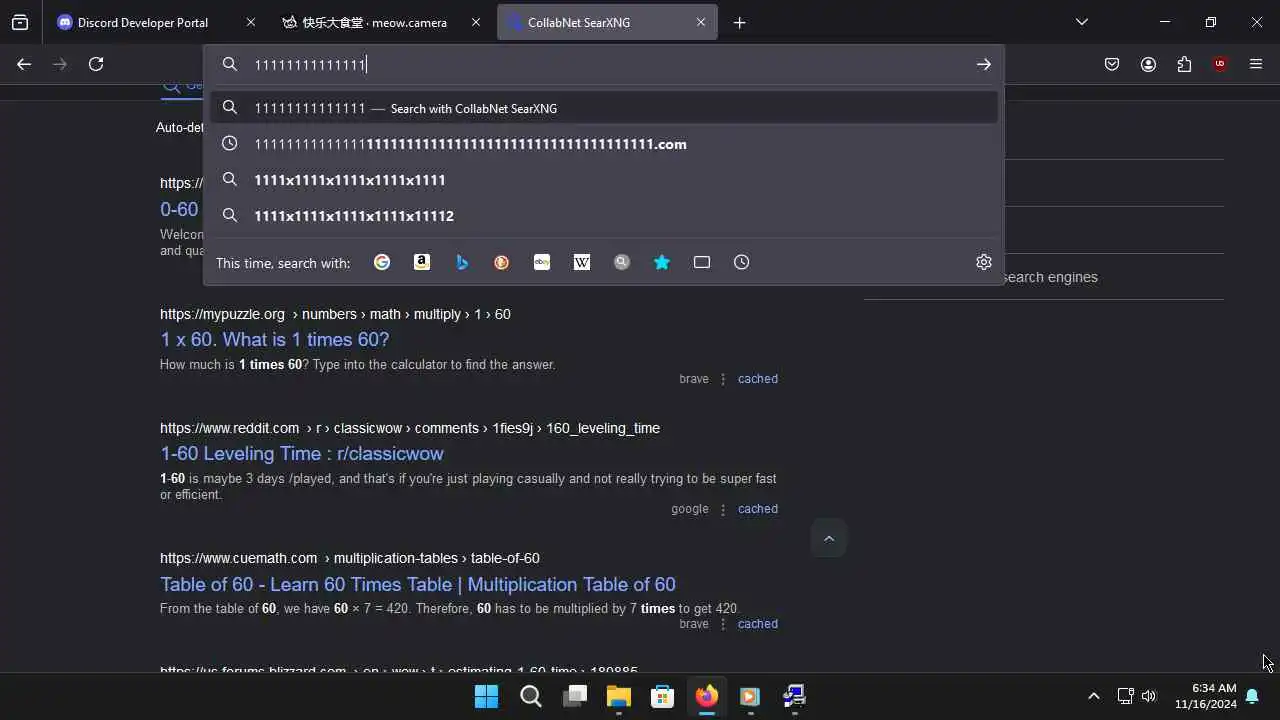This screenshot has width=1280, height=720.
Task: Open Task View on taskbar
Action: coord(575,696)
